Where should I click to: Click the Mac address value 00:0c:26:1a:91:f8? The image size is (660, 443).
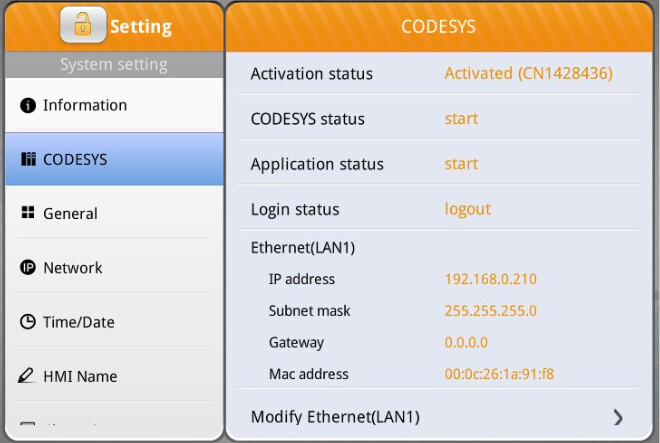click(x=499, y=374)
